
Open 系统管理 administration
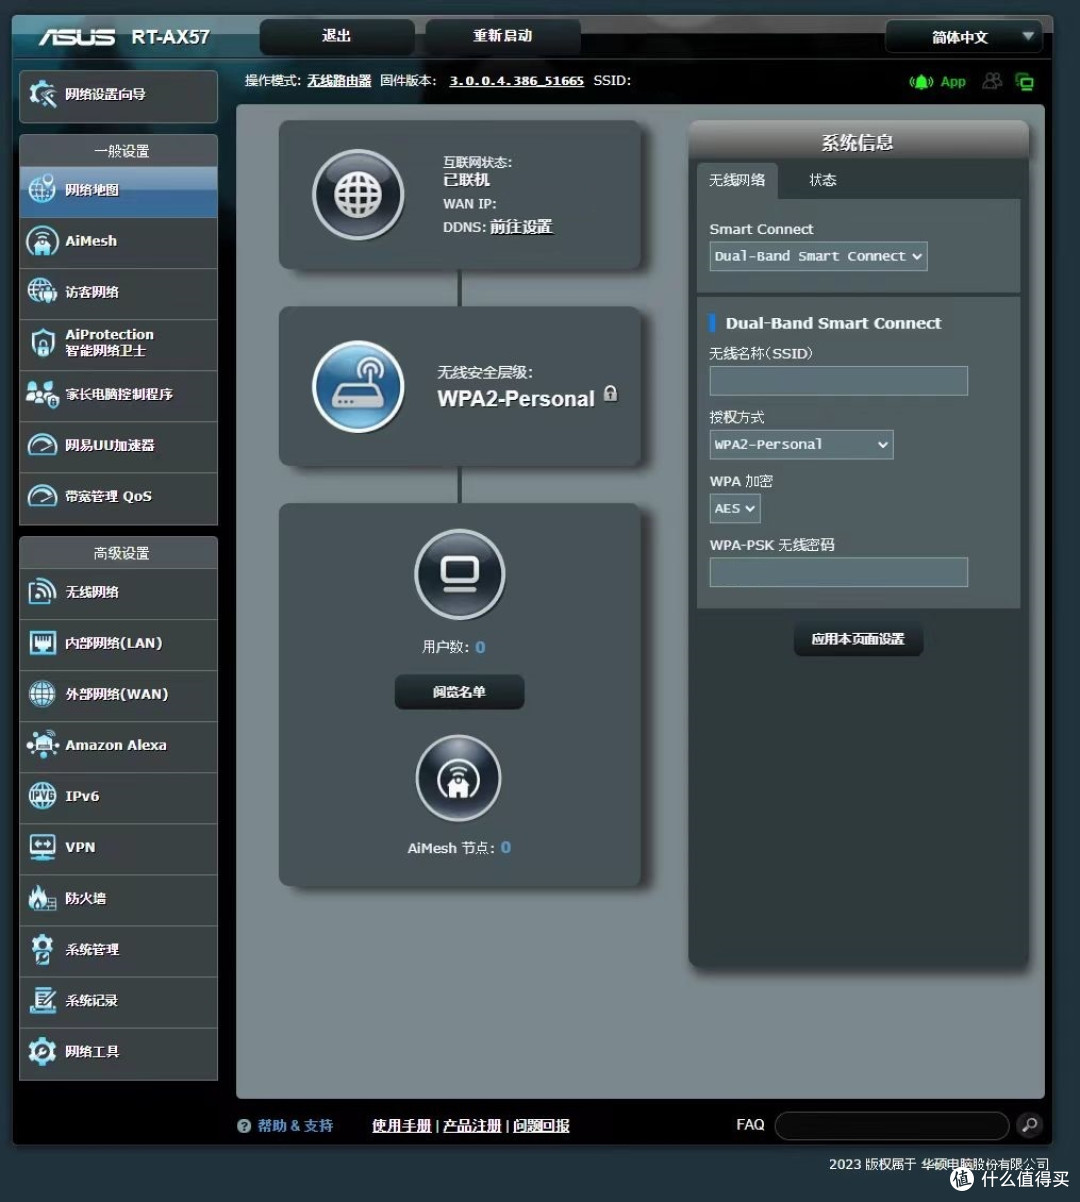coord(118,950)
